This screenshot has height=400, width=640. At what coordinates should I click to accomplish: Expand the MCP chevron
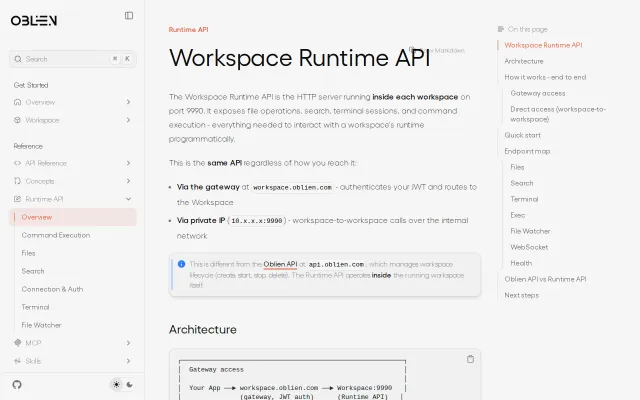click(x=128, y=343)
